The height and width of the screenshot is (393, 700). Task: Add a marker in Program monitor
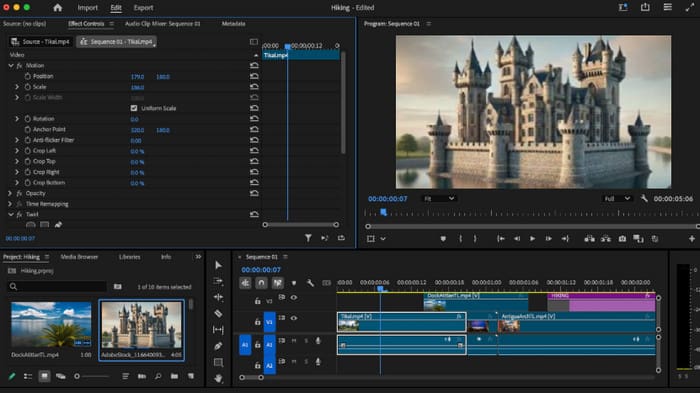pos(443,239)
